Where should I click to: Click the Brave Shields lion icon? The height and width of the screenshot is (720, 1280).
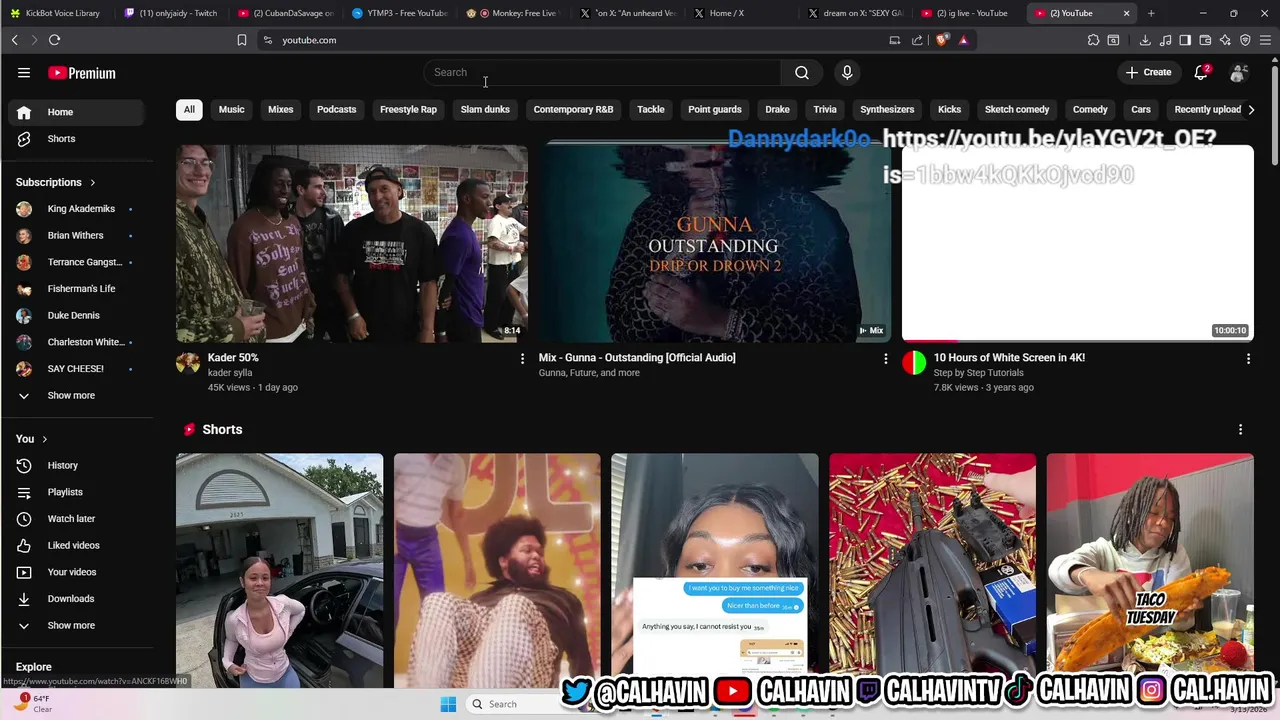pos(942,40)
